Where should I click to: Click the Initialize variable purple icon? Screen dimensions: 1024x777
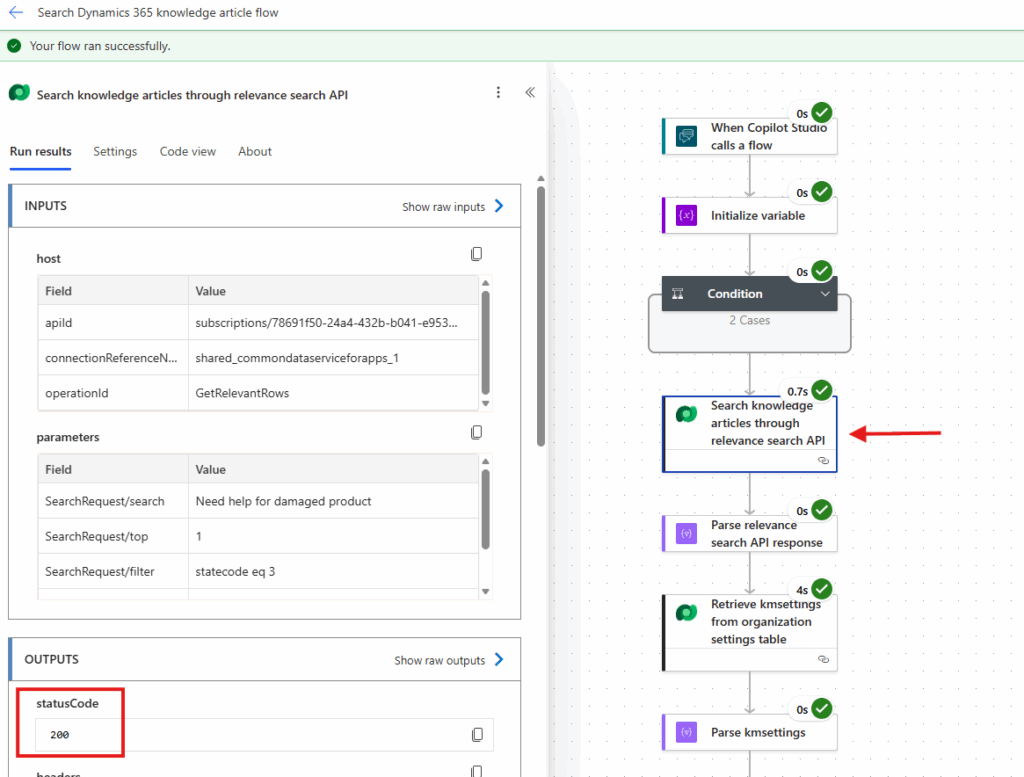[x=686, y=215]
